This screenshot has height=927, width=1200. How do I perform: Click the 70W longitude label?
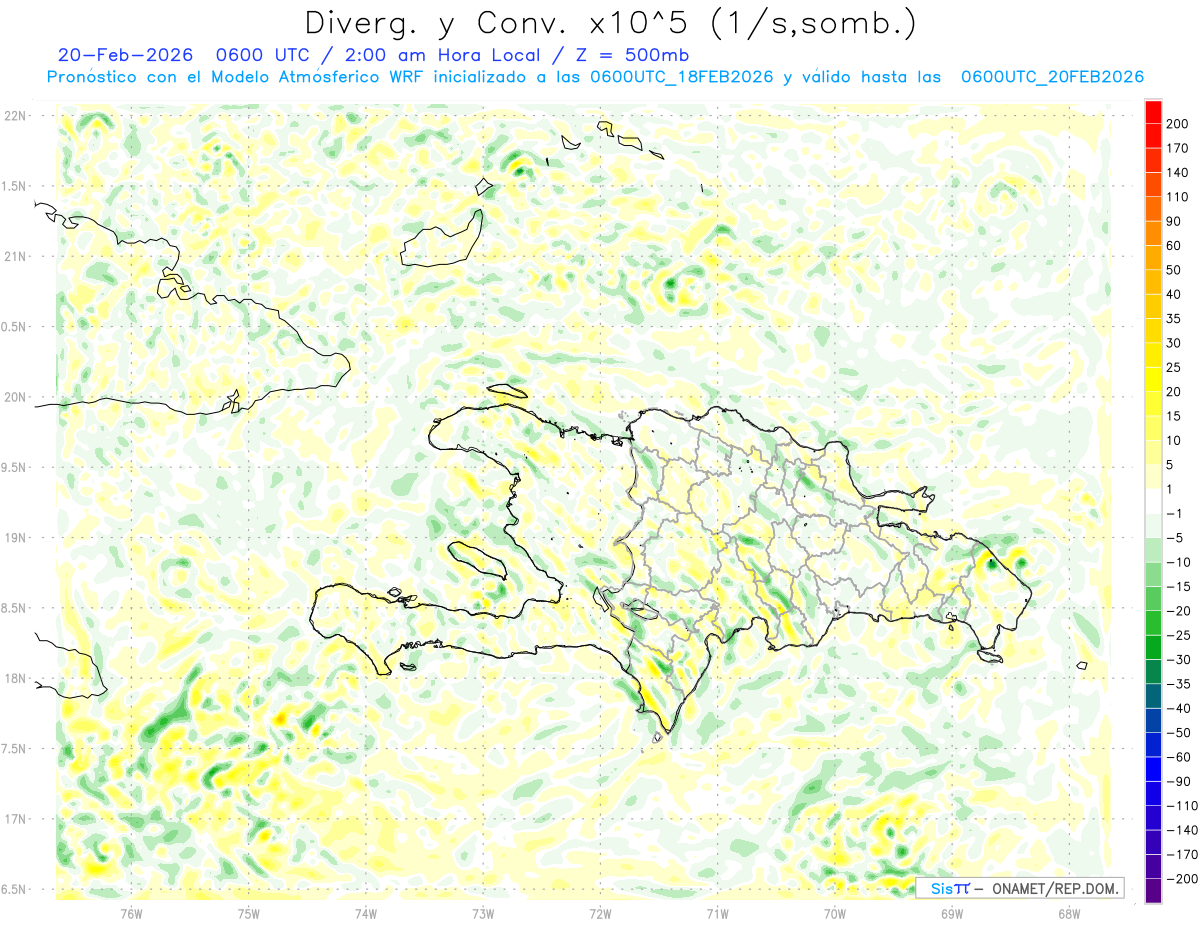[834, 912]
